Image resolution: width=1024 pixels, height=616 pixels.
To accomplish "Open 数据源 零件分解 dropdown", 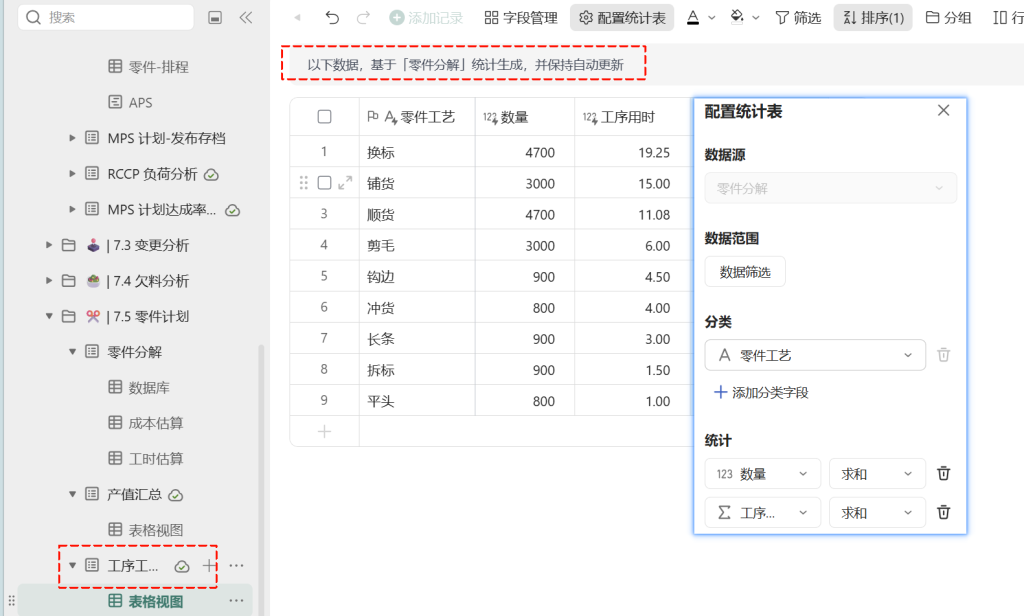I will click(x=831, y=188).
